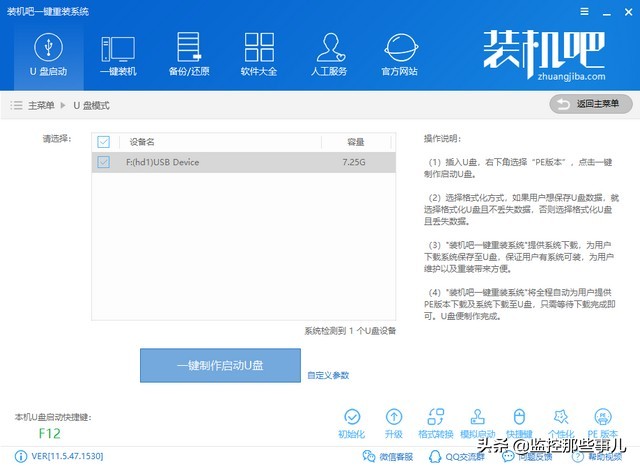Click 一键制作启动U盘 button
This screenshot has width=640, height=467.
220,365
